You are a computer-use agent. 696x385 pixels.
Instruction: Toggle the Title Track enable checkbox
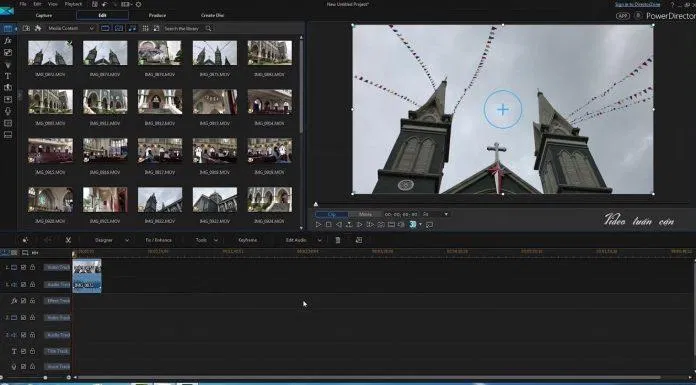pos(23,351)
